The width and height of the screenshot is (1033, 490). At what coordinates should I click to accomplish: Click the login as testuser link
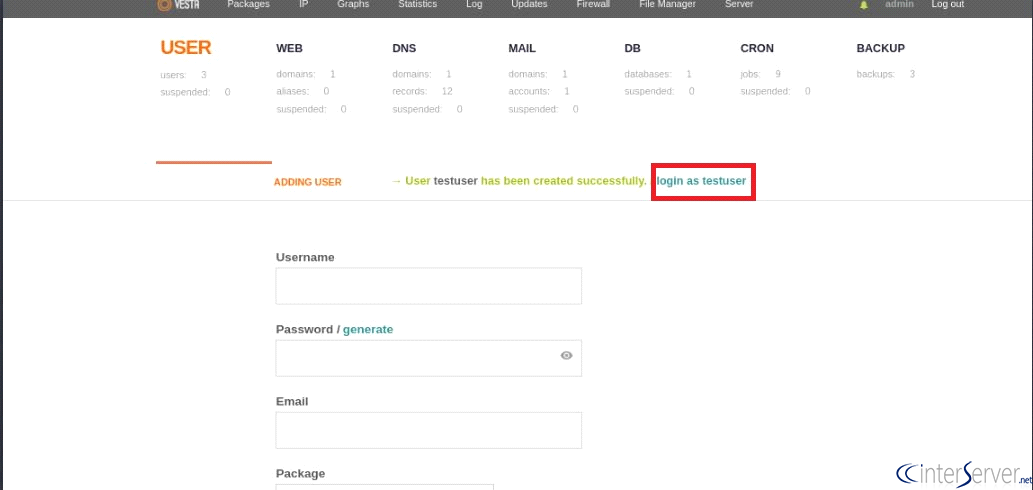pyautogui.click(x=702, y=180)
